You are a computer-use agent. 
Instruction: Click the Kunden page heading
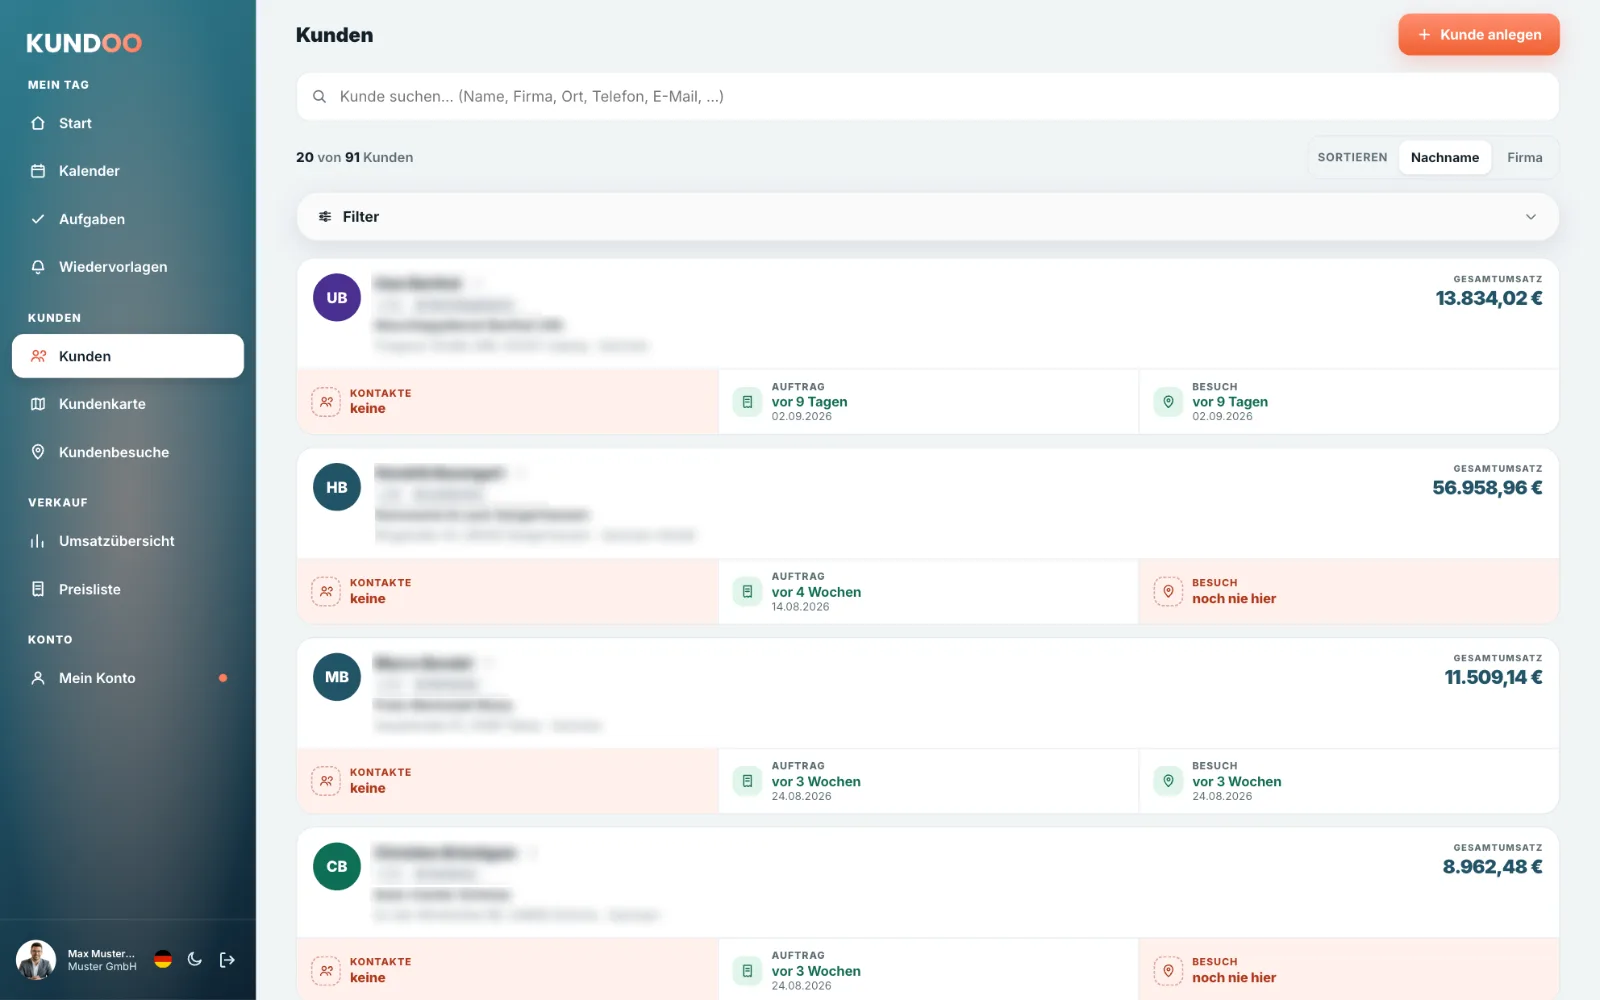[334, 35]
